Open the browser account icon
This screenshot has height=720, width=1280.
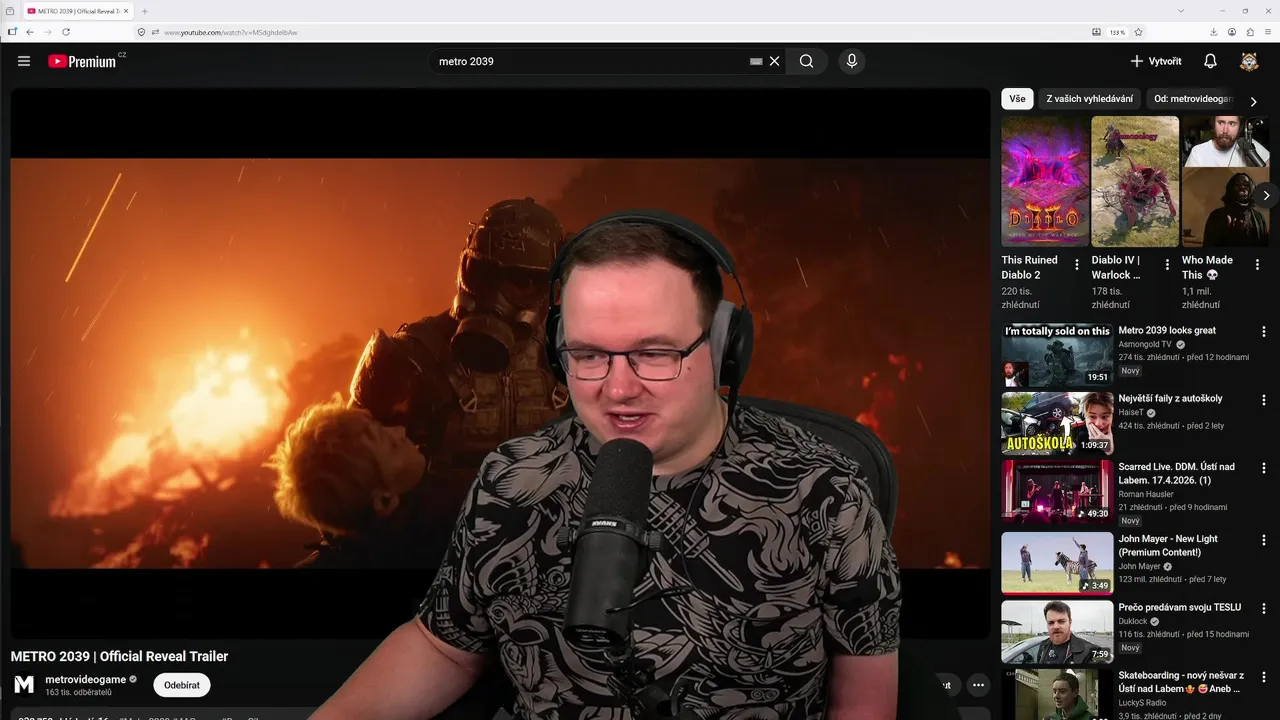[1232, 32]
